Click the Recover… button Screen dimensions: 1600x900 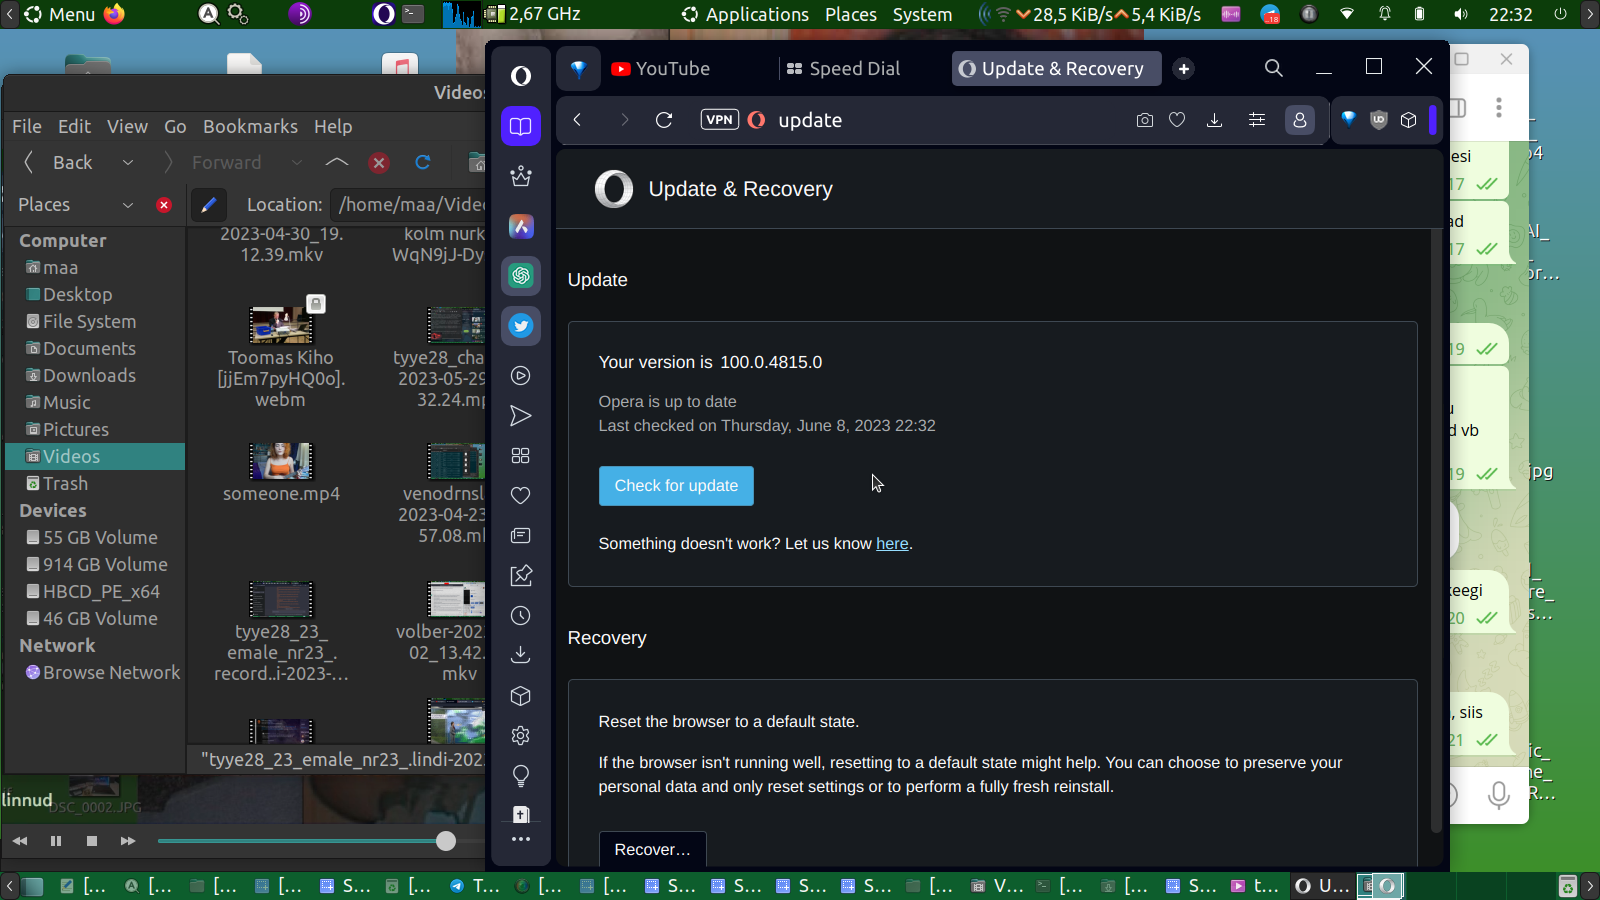(653, 849)
